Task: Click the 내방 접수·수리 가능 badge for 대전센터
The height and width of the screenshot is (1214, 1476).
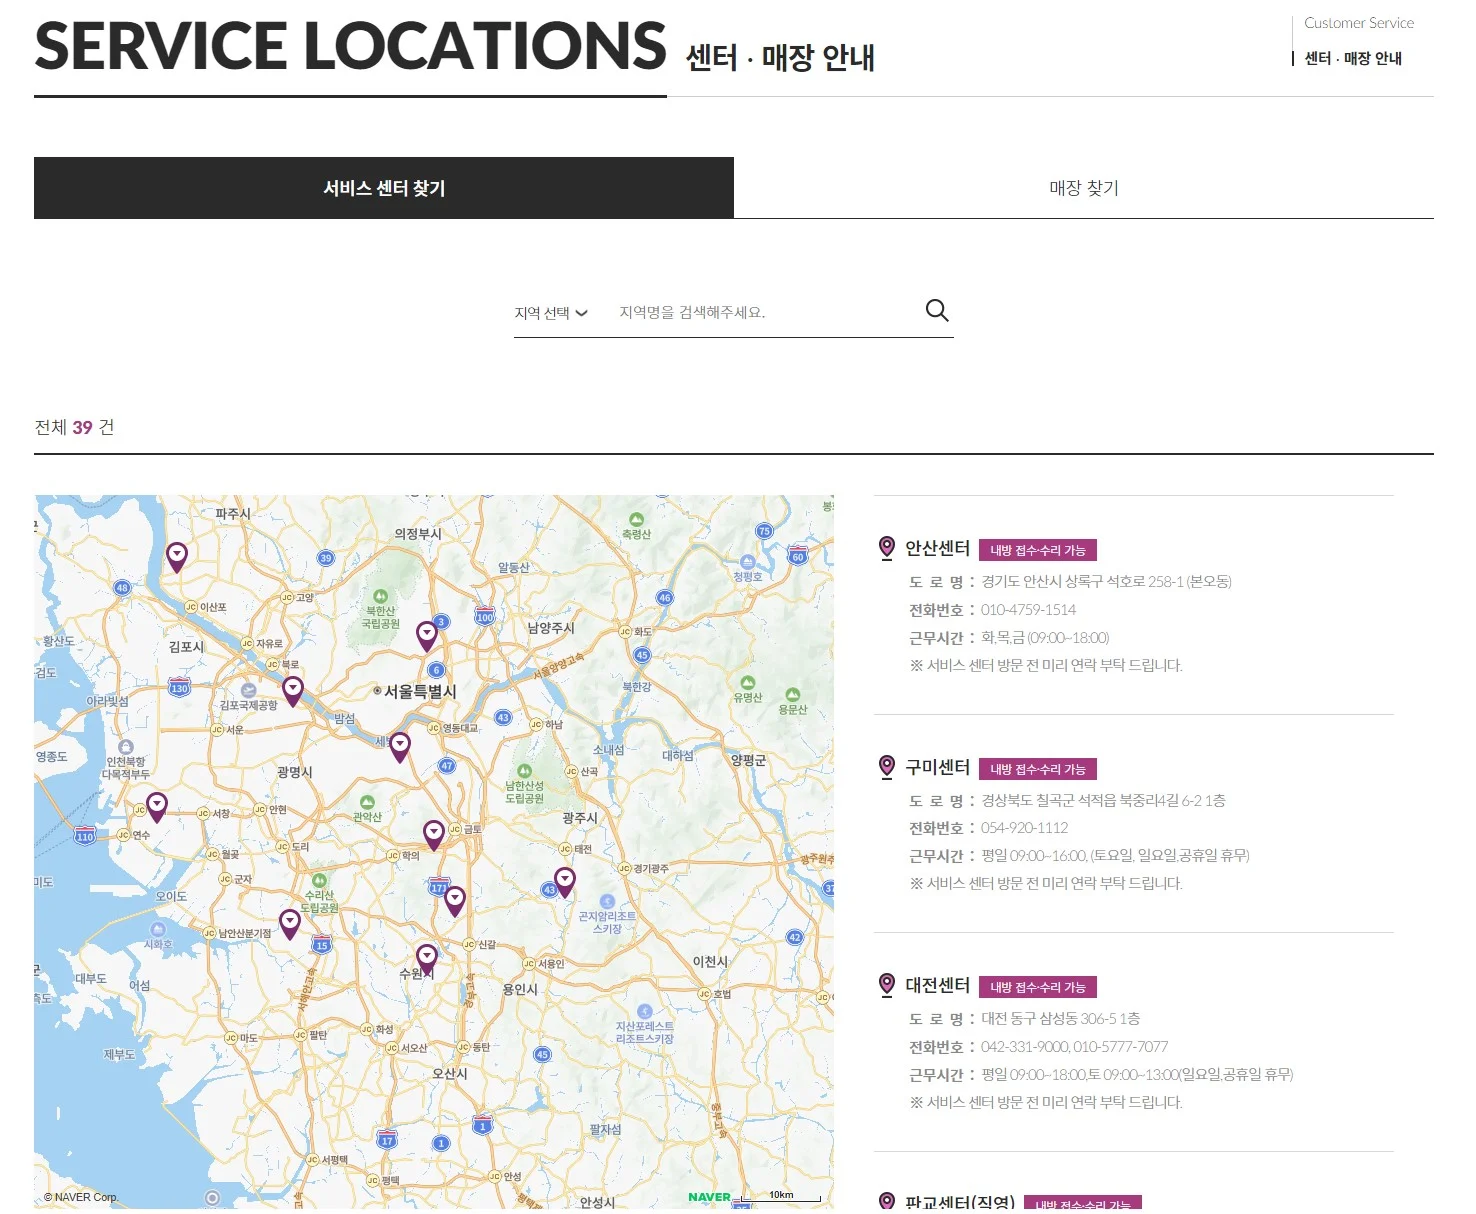Action: pos(1038,987)
